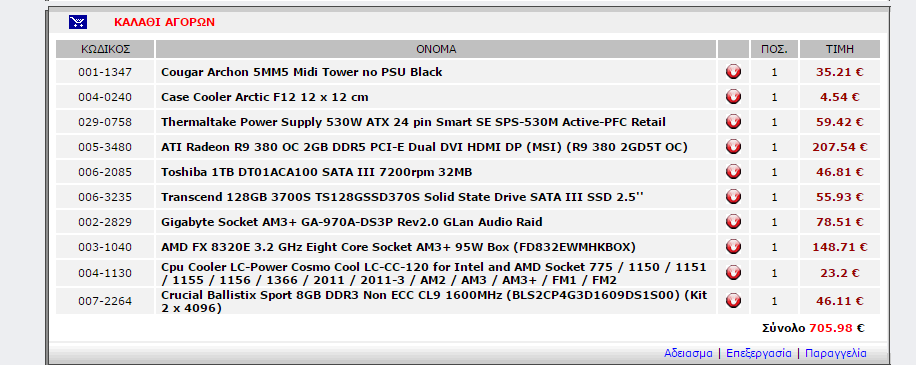The height and width of the screenshot is (365, 916).
Task: Click red arrow icon for LC-Power Cpu Cooler
Action: 733,273
